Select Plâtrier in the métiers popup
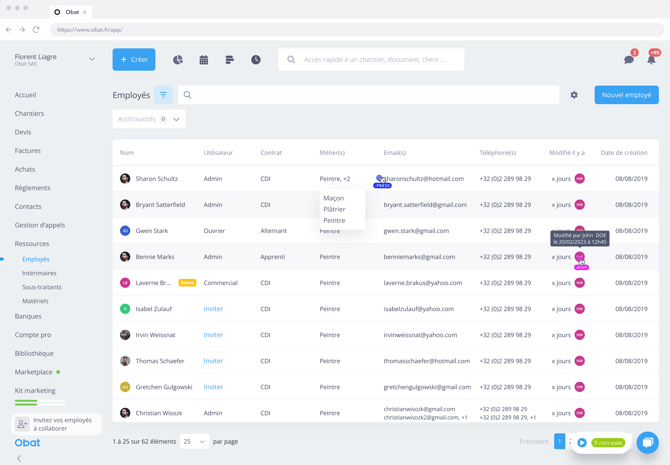This screenshot has height=465, width=670. (334, 209)
